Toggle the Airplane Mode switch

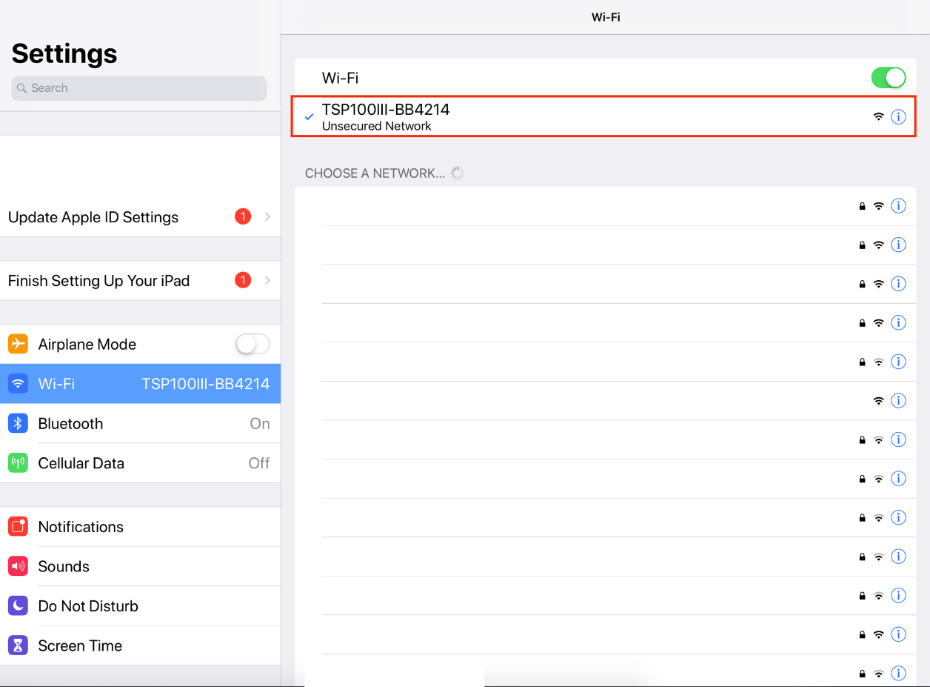point(253,344)
